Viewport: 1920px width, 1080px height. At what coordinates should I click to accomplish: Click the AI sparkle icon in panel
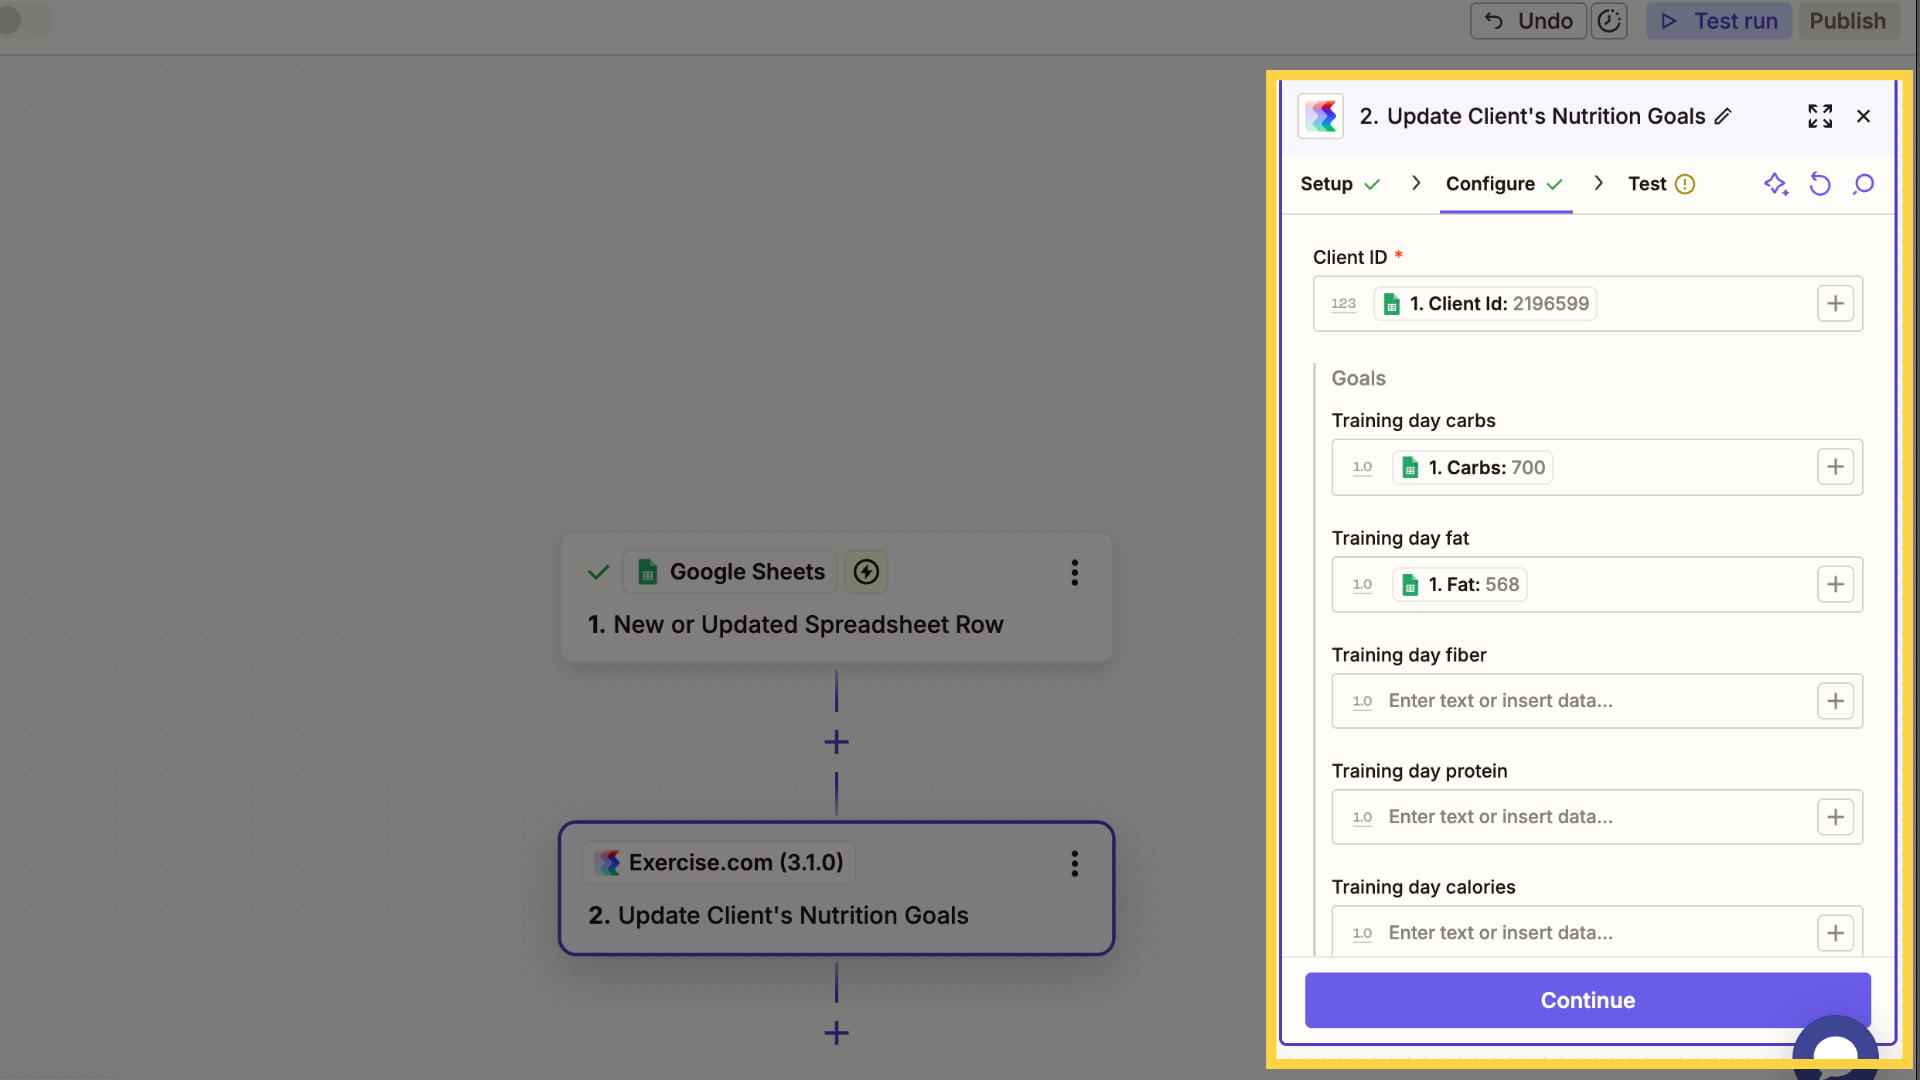(1776, 184)
